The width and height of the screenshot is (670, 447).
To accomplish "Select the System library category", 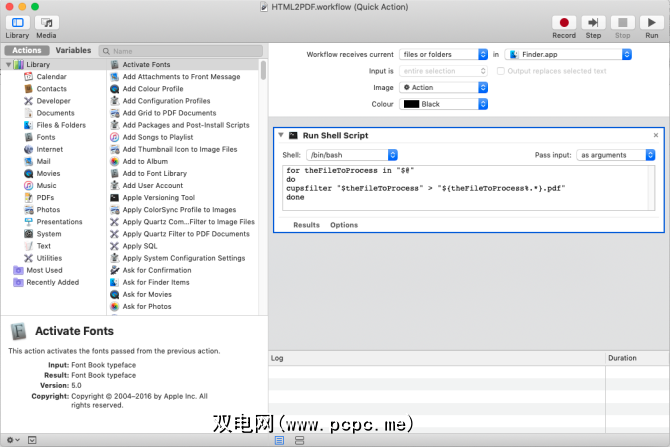I will tap(49, 234).
